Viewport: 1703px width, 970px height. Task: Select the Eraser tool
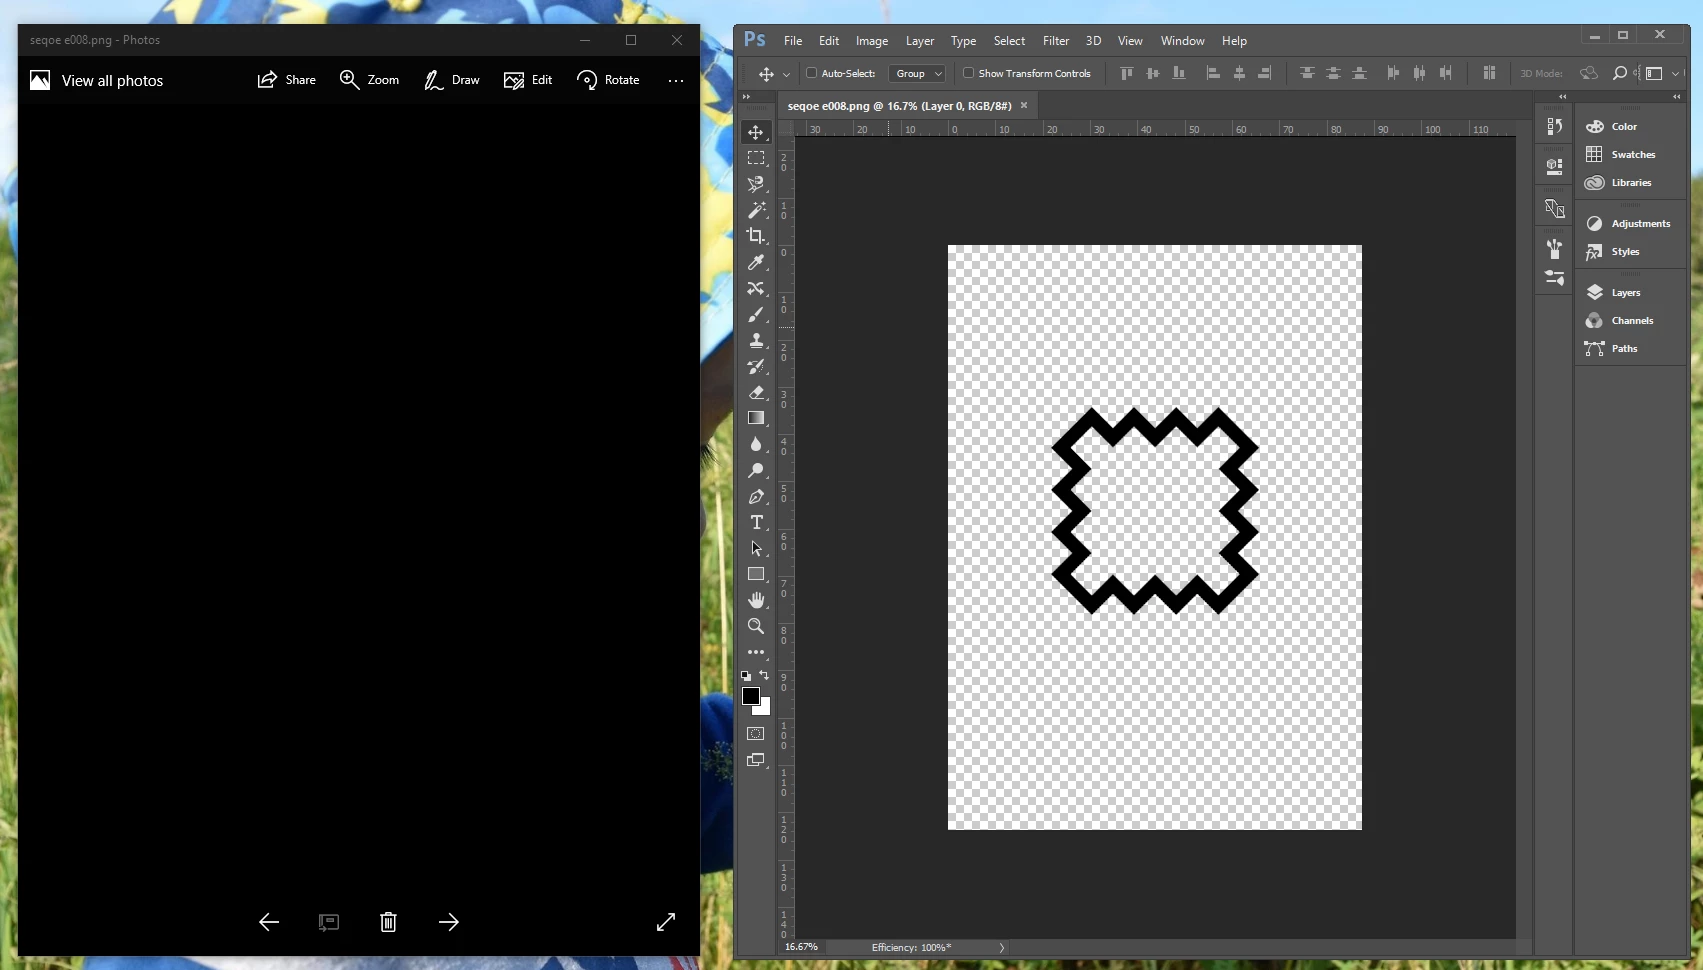pyautogui.click(x=756, y=392)
